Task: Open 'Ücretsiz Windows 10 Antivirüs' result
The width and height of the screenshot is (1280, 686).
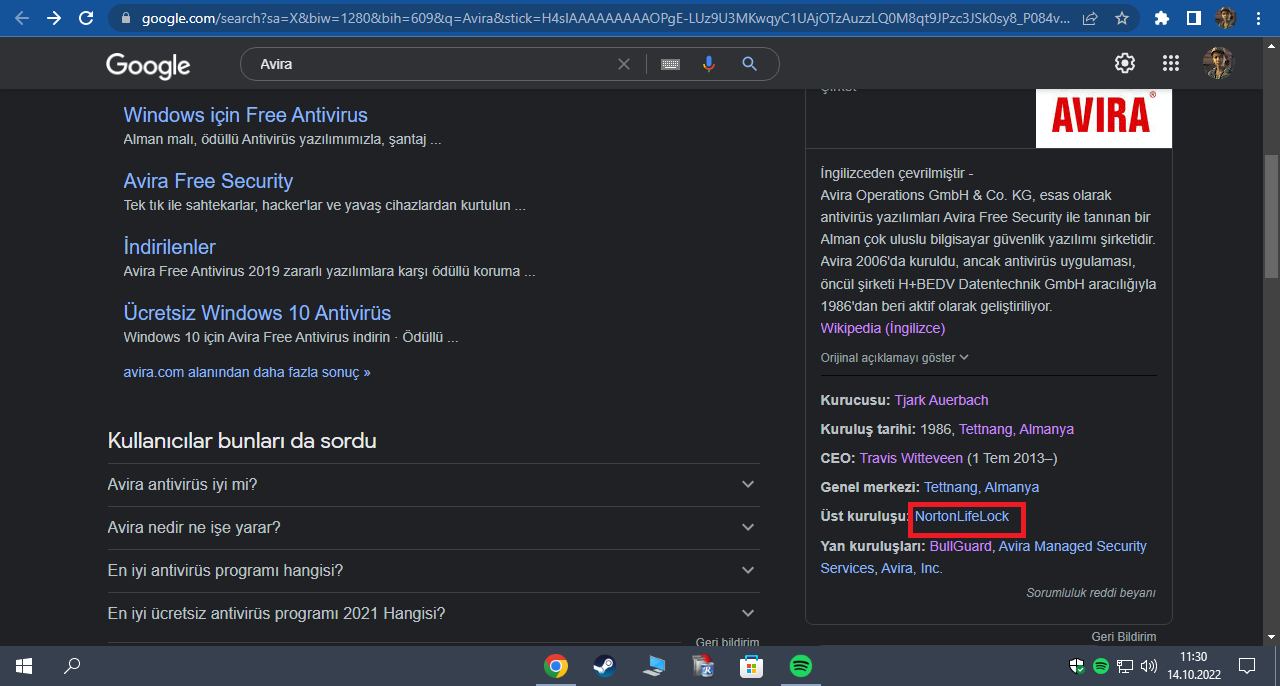Action: [257, 313]
